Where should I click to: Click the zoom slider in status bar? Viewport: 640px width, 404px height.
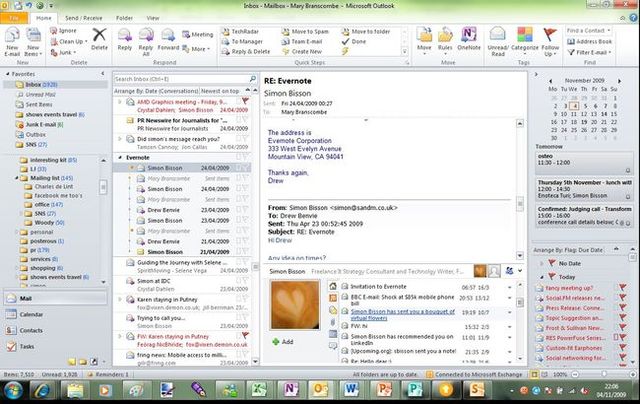604,374
